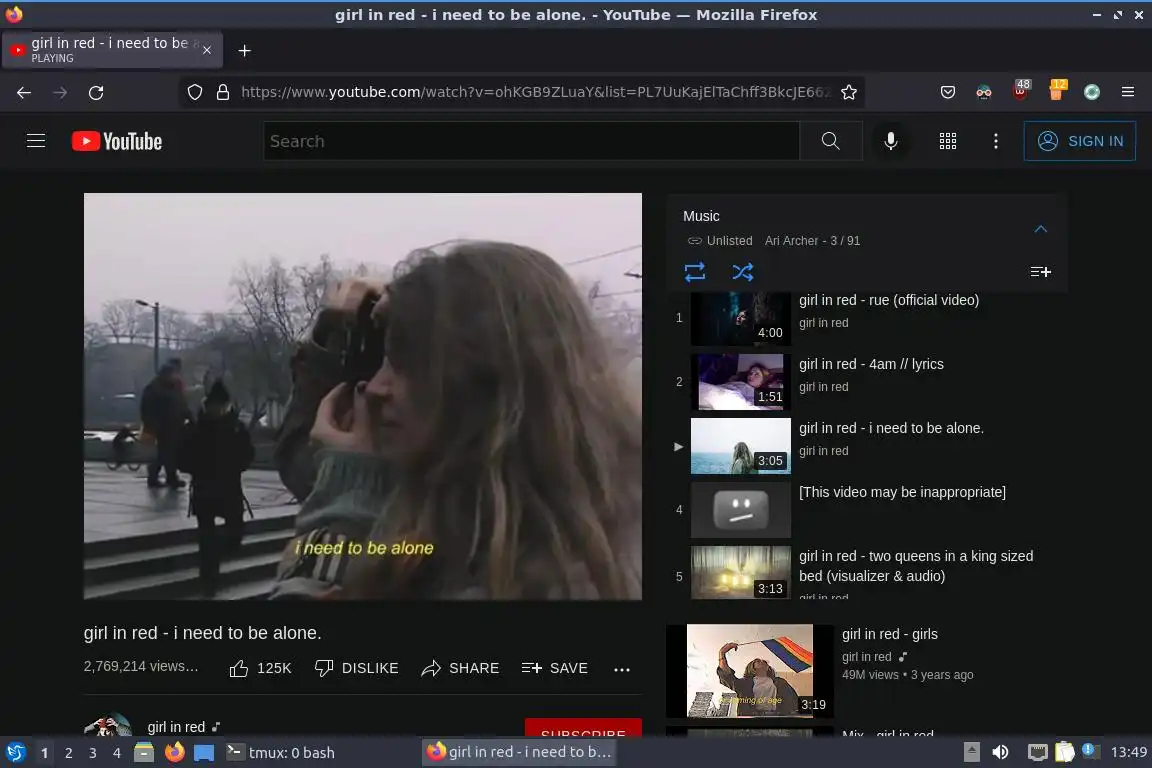Save page to Pocket
The image size is (1152, 768).
(948, 93)
